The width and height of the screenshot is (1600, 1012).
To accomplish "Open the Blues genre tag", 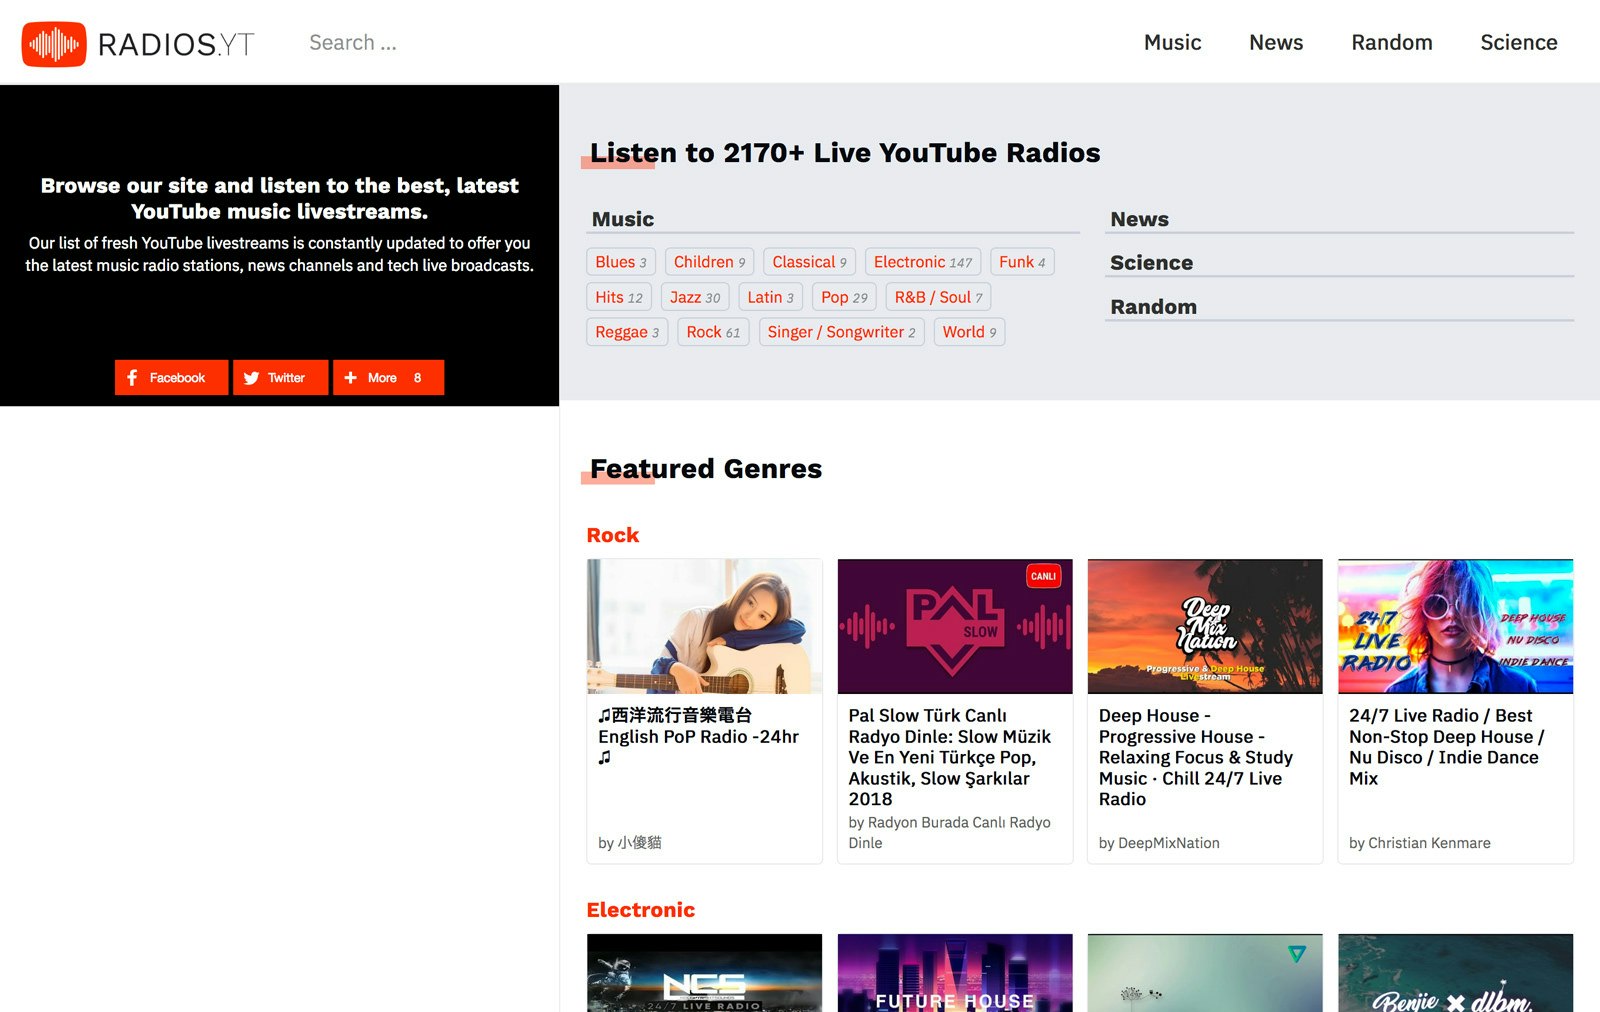I will click(620, 261).
